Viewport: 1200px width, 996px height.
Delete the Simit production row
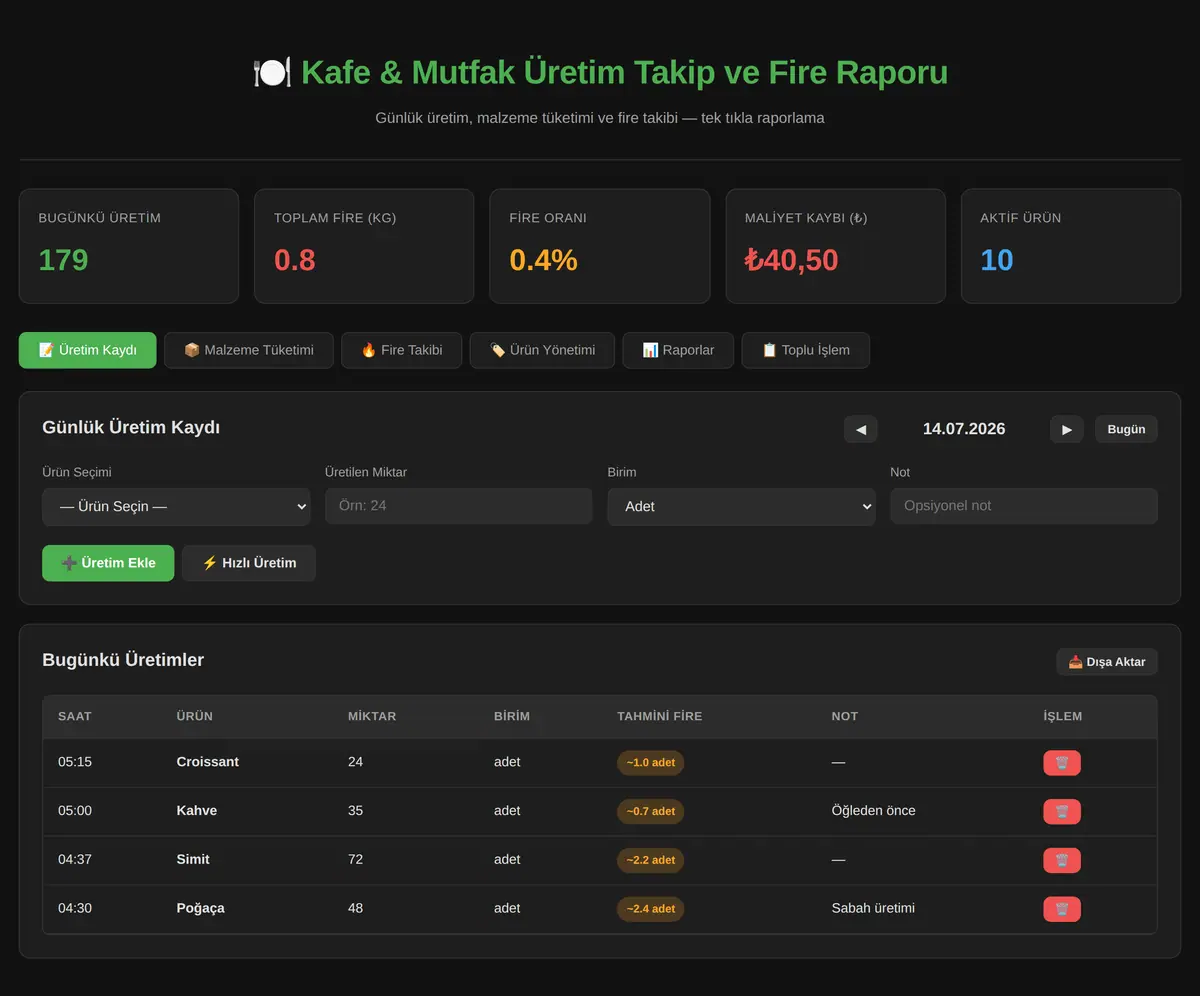(1061, 860)
